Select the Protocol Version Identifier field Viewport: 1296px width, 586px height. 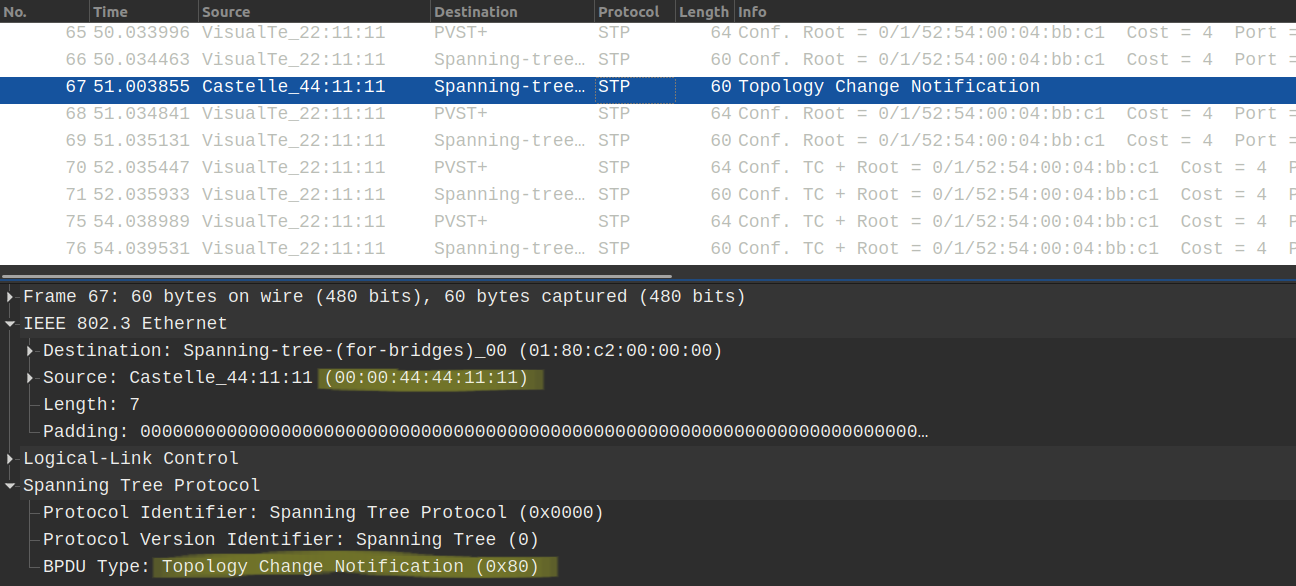(290, 540)
